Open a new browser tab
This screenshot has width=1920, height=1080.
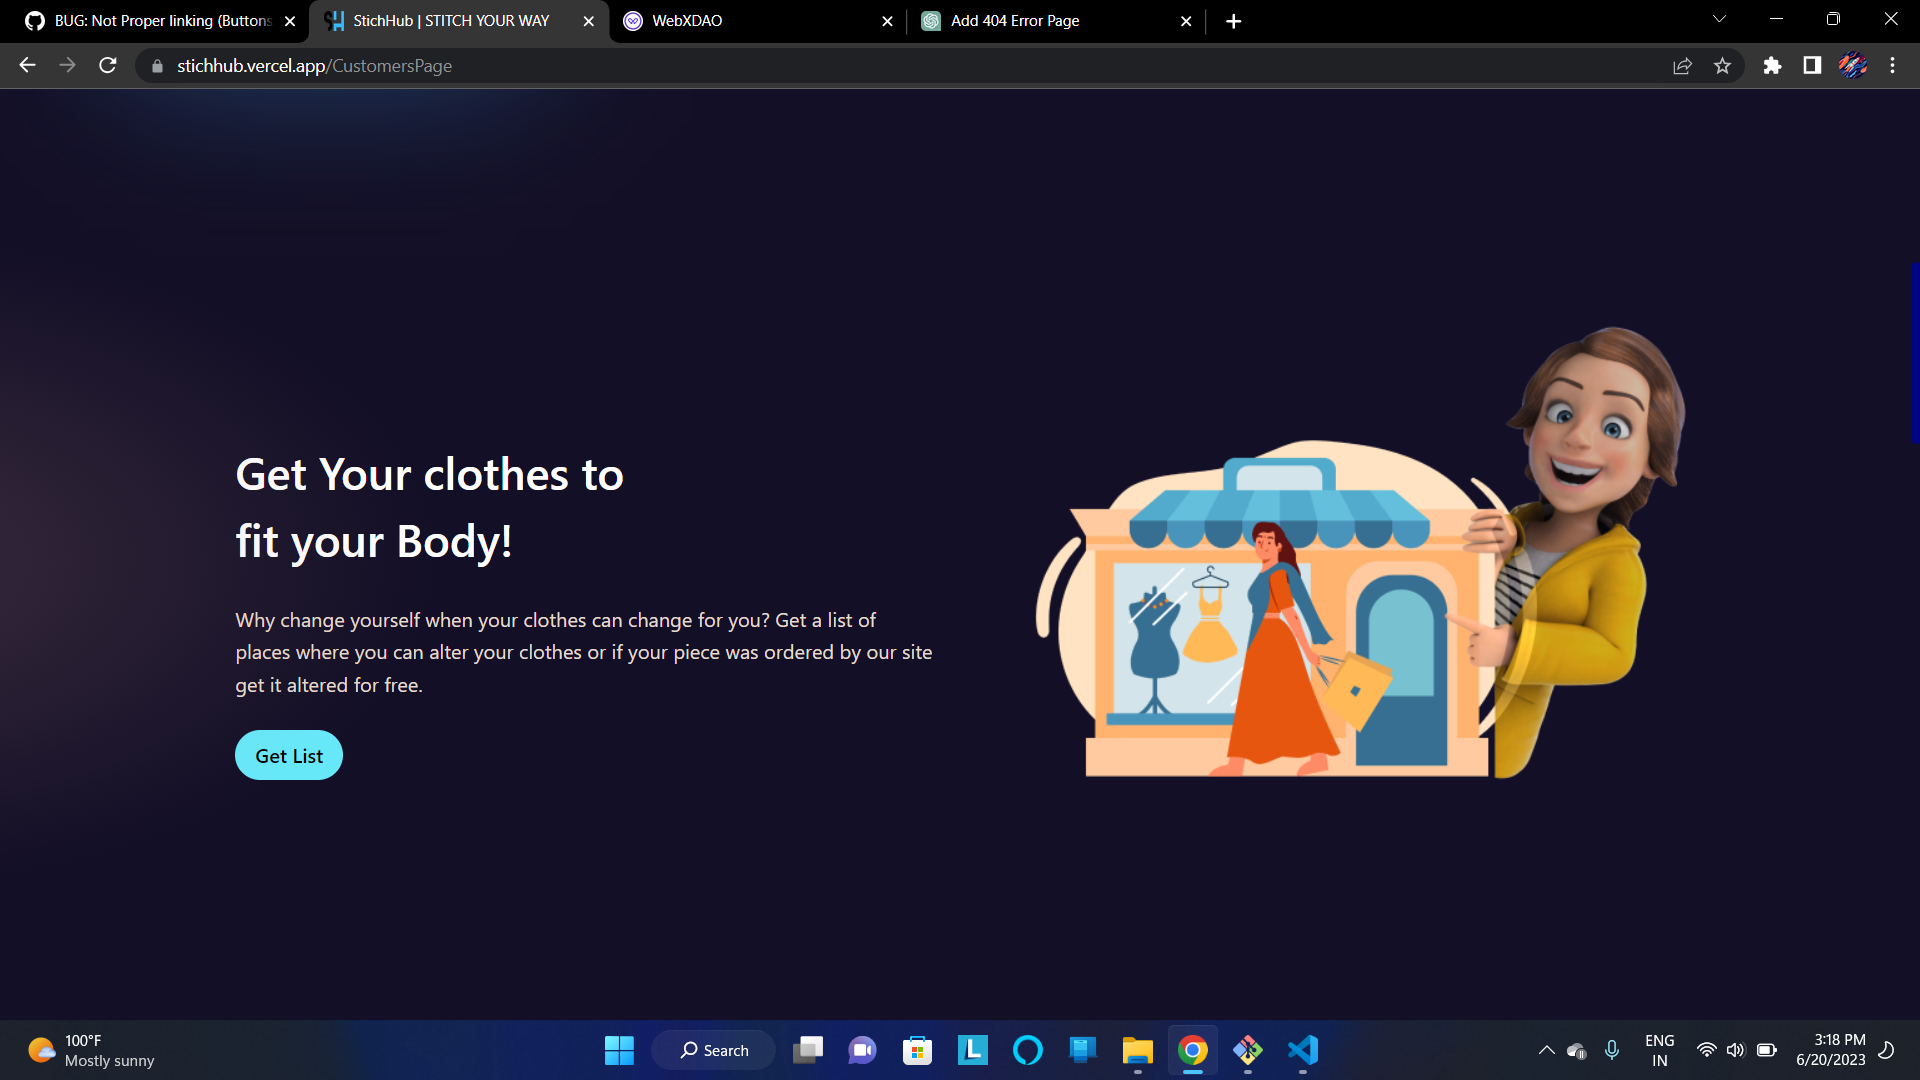[x=1233, y=21]
